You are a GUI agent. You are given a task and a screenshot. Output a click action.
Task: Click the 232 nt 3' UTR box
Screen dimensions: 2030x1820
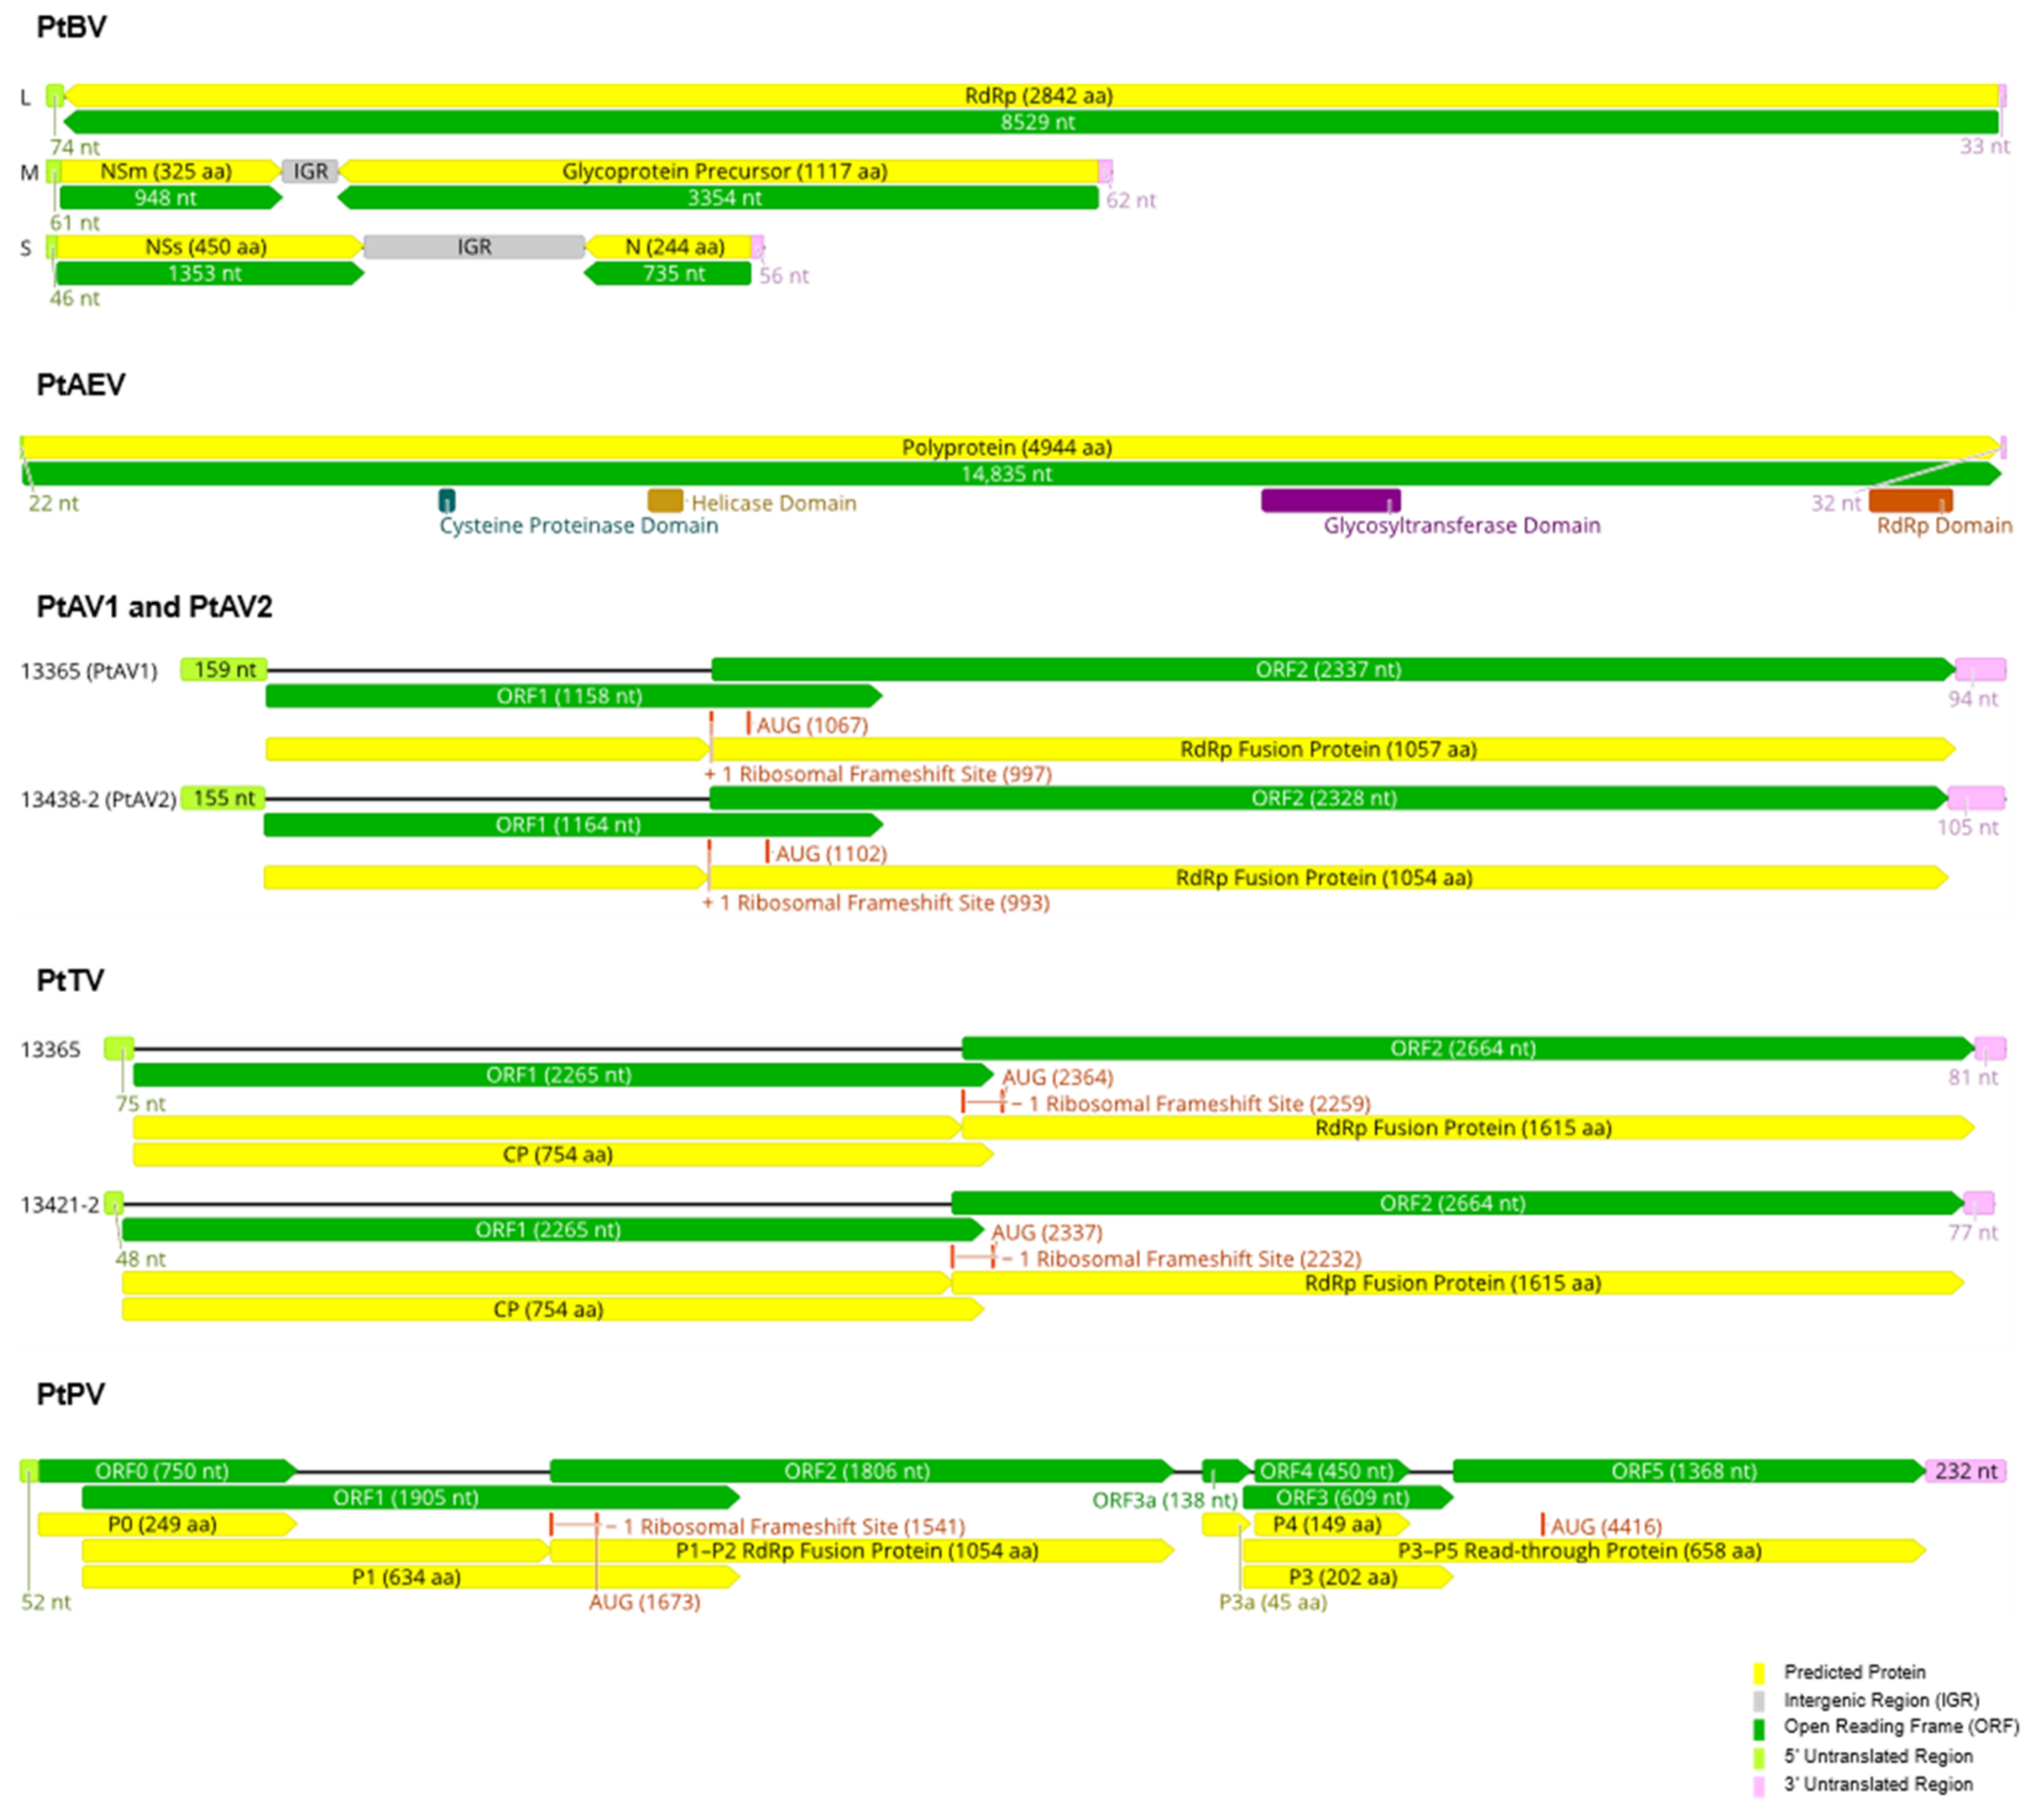click(1965, 1471)
